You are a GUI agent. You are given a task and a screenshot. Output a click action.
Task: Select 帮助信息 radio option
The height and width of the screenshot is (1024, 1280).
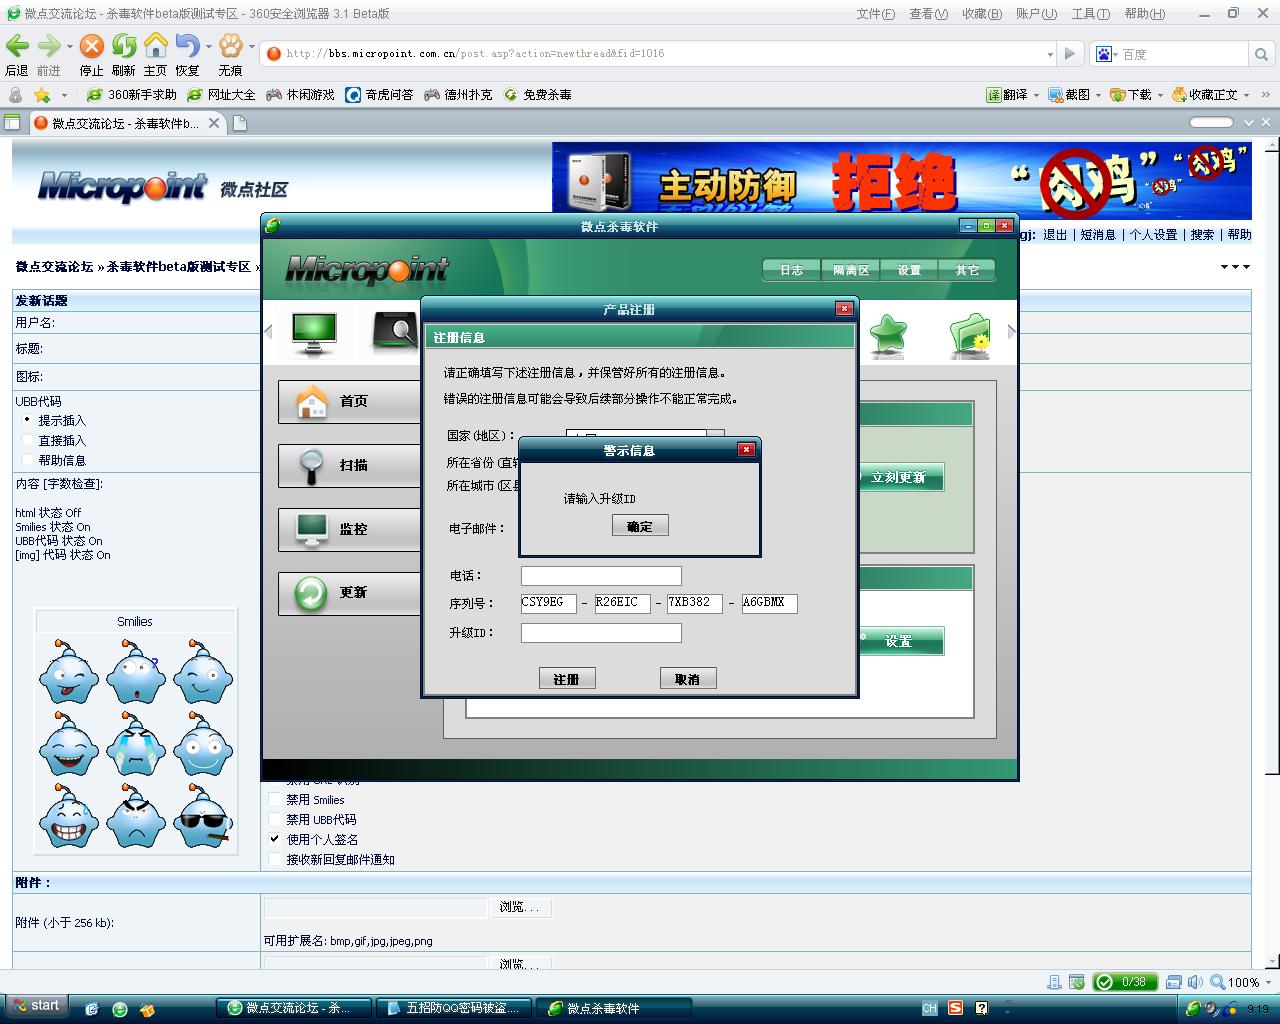[27, 460]
